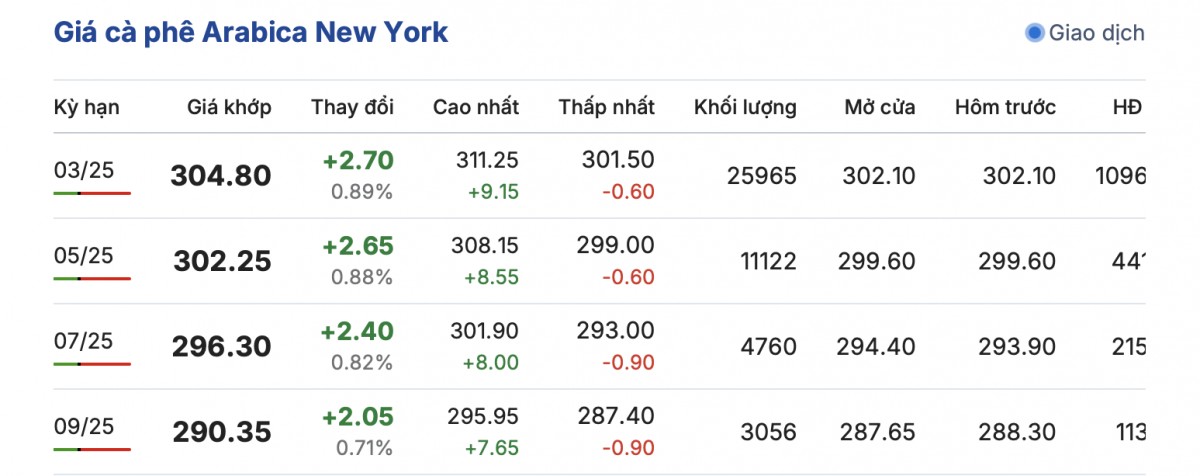Viewport: 1200px width, 476px height.
Task: Select the 05/25 contract term
Action: point(84,255)
